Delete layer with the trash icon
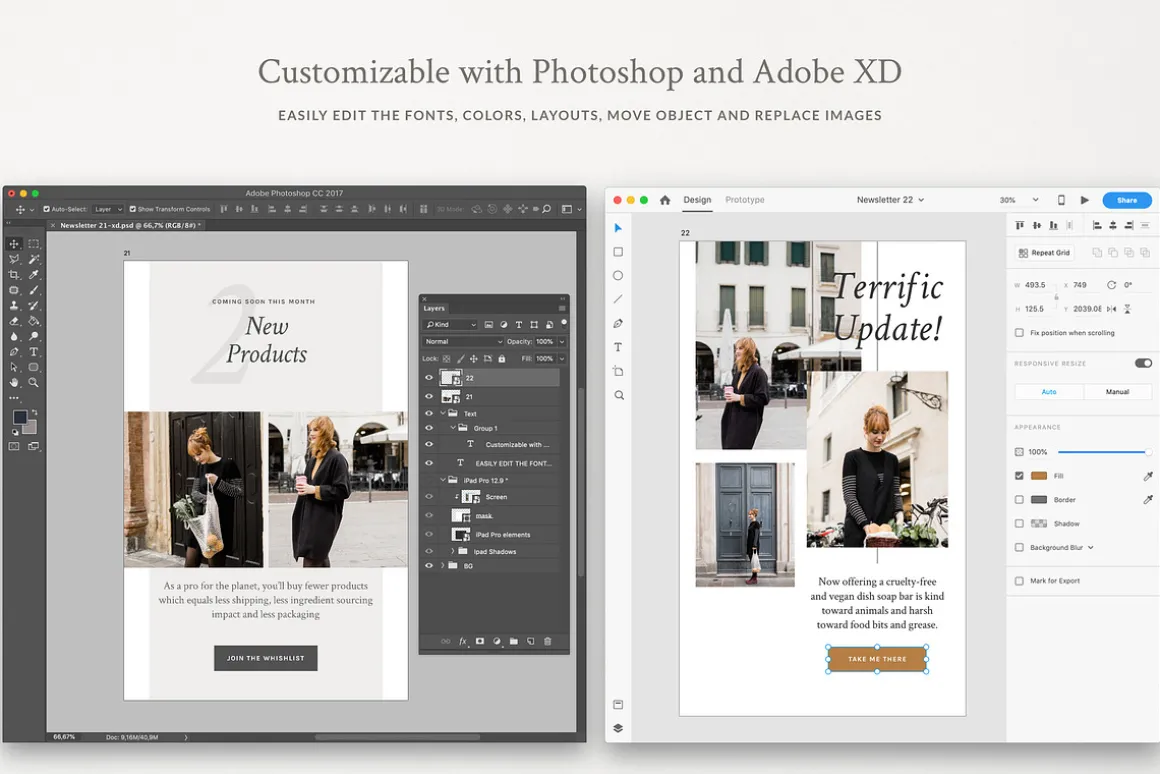The width and height of the screenshot is (1160, 774). pyautogui.click(x=547, y=642)
